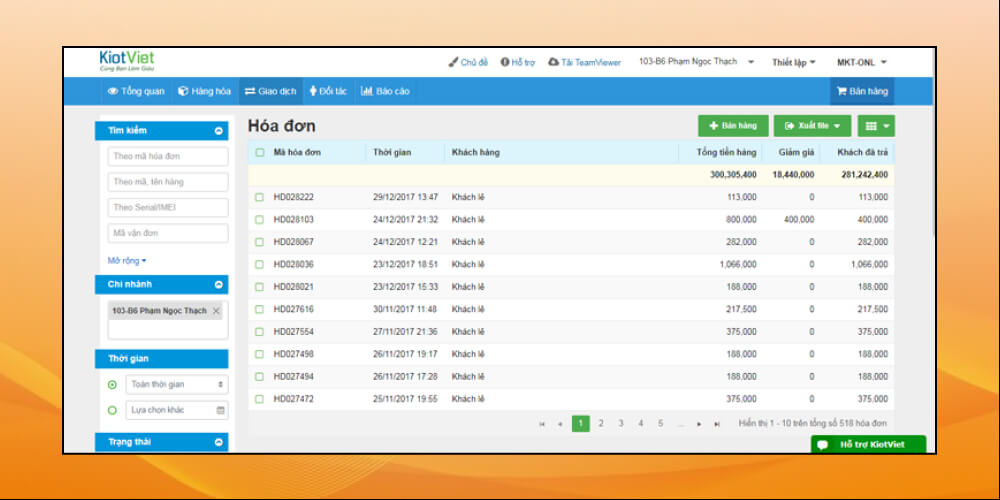This screenshot has width=1000, height=500.
Task: Click the Mở rộng link
Action: tap(127, 260)
